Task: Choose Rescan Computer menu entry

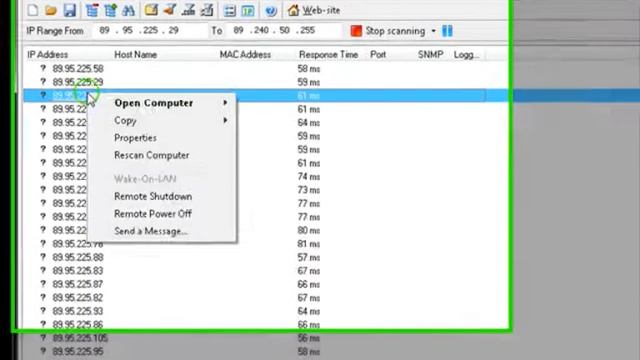Action: click(151, 155)
